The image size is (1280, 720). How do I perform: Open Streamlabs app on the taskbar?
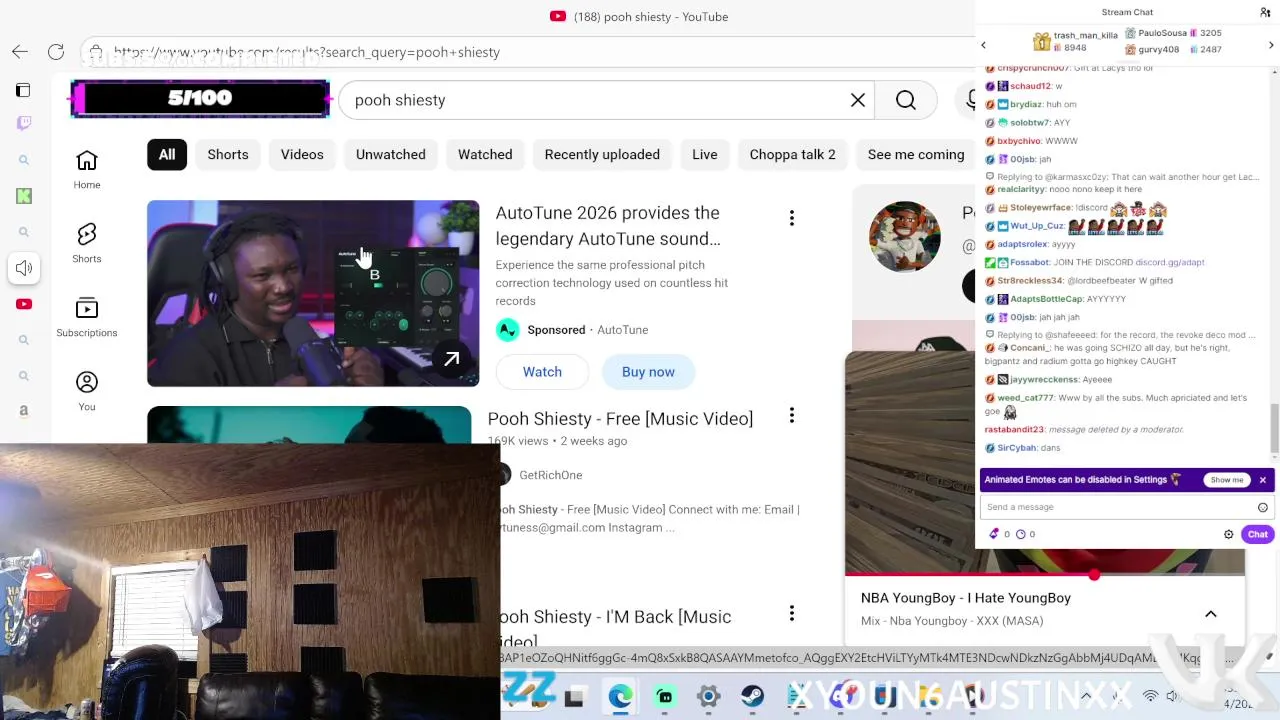664,697
